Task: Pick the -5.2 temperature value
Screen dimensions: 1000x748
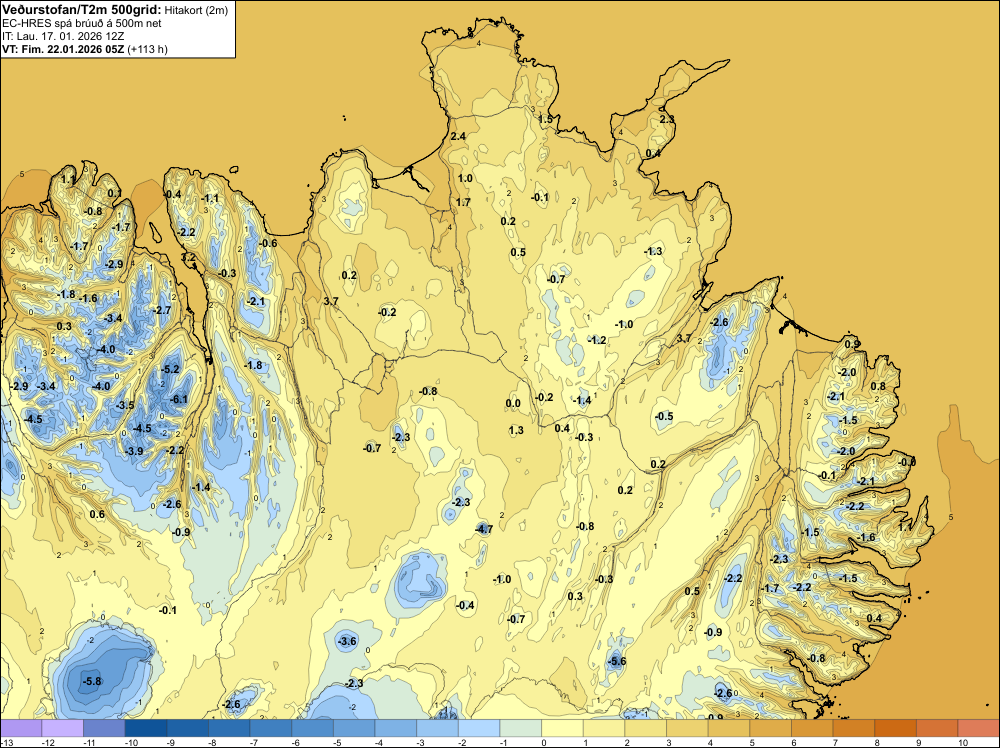Action: 170,369
